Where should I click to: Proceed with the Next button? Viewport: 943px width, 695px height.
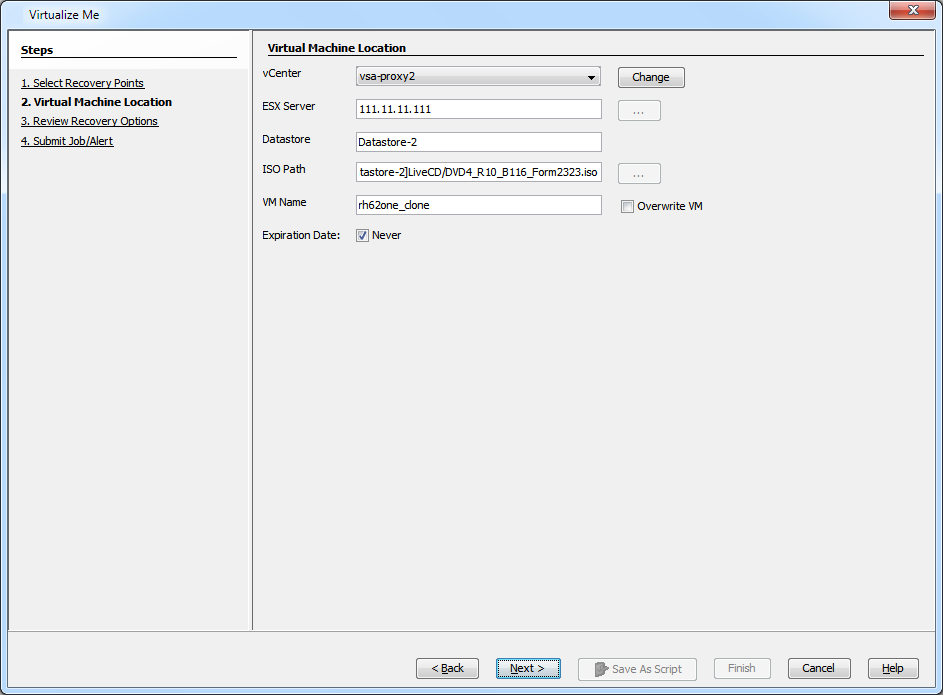click(x=527, y=668)
